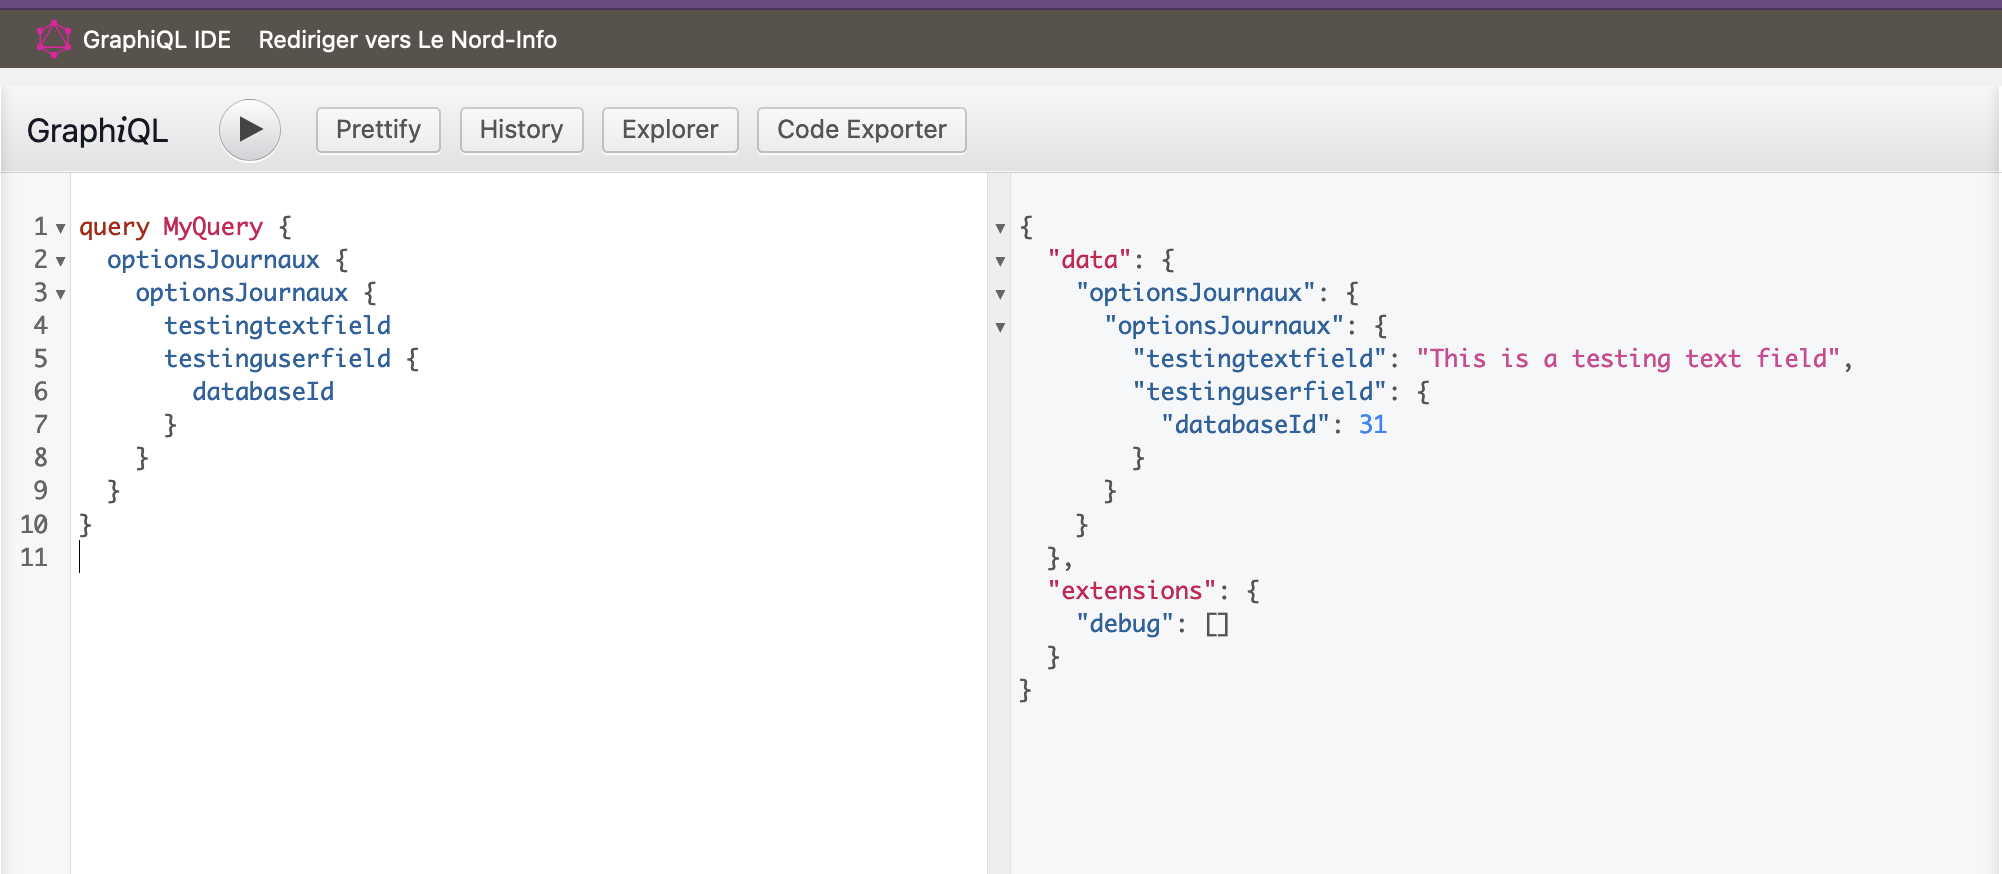Click the GraphQL logo icon
Screen dimensions: 2002x874
(x=53, y=40)
